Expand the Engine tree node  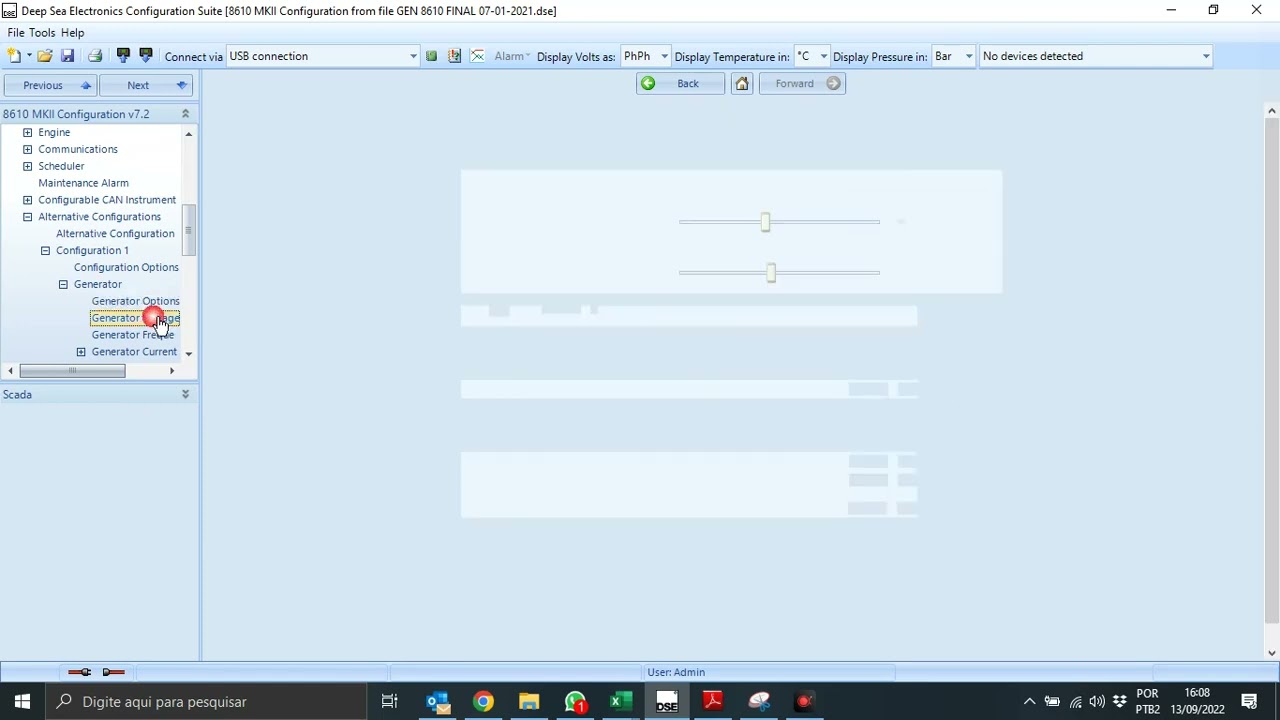pos(28,132)
